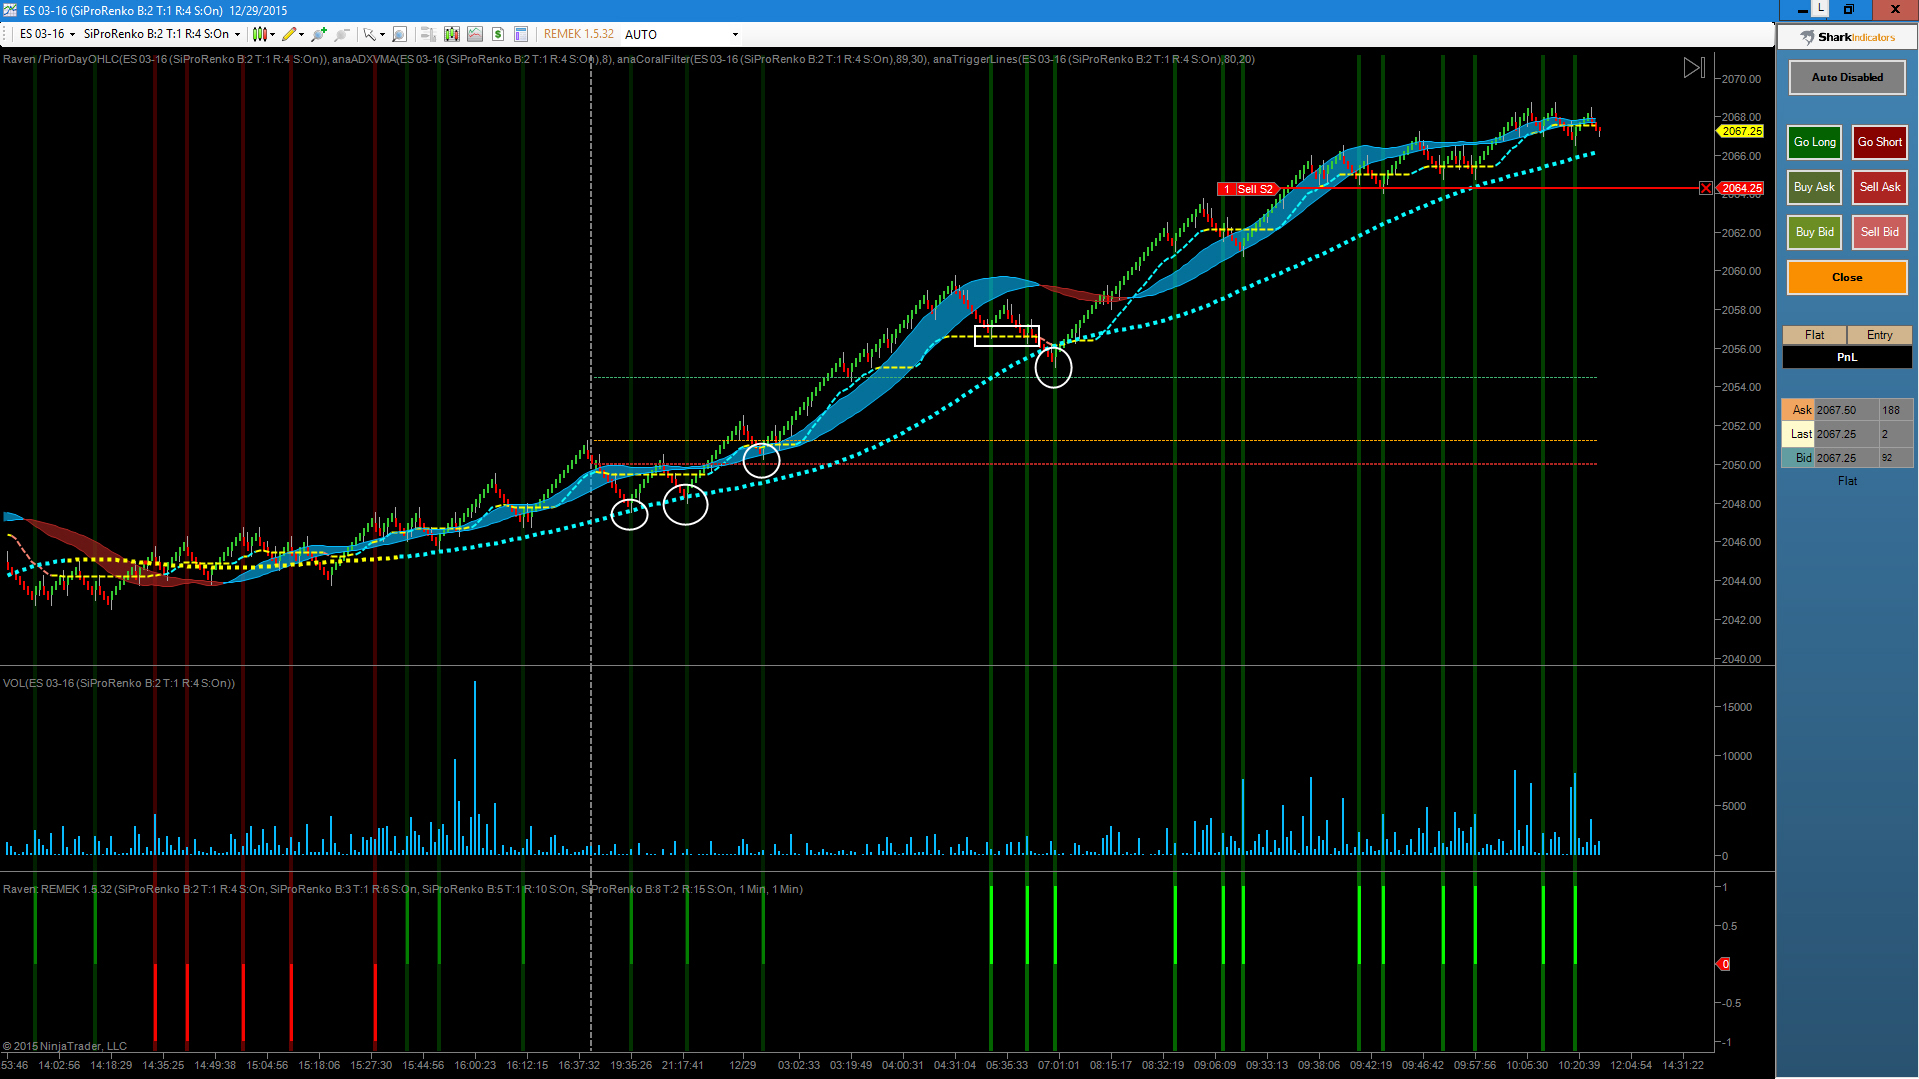
Task: Open the strategies dollar-sign icon
Action: [498, 34]
